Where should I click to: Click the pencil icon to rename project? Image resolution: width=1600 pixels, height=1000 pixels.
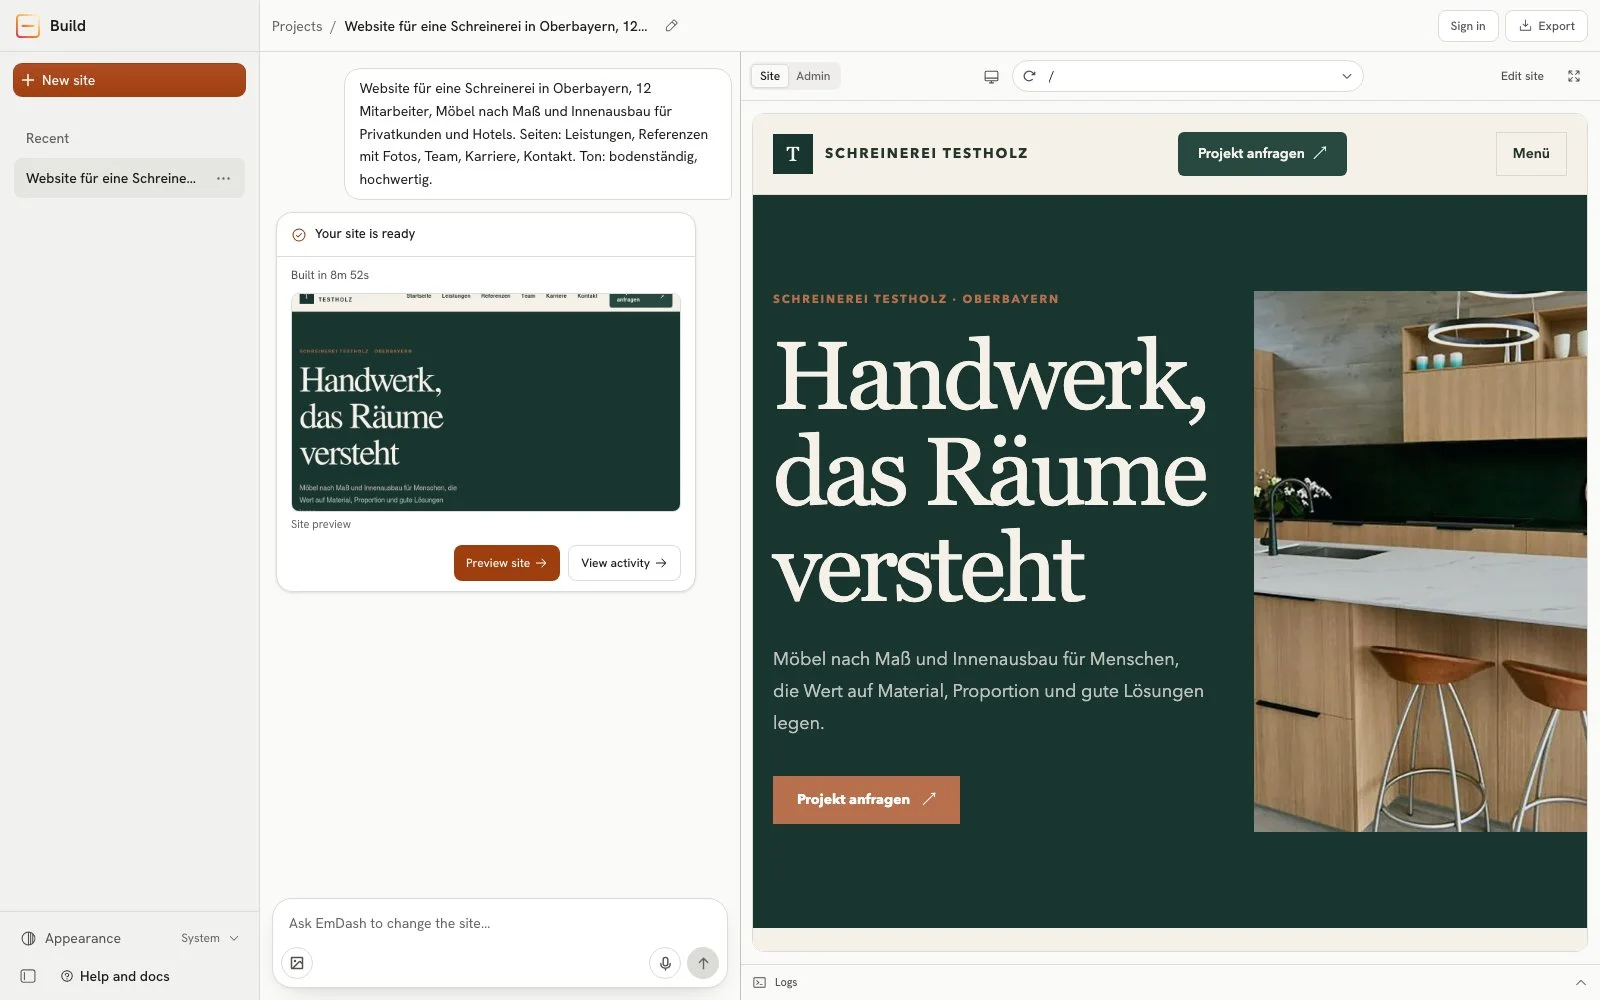pos(671,26)
